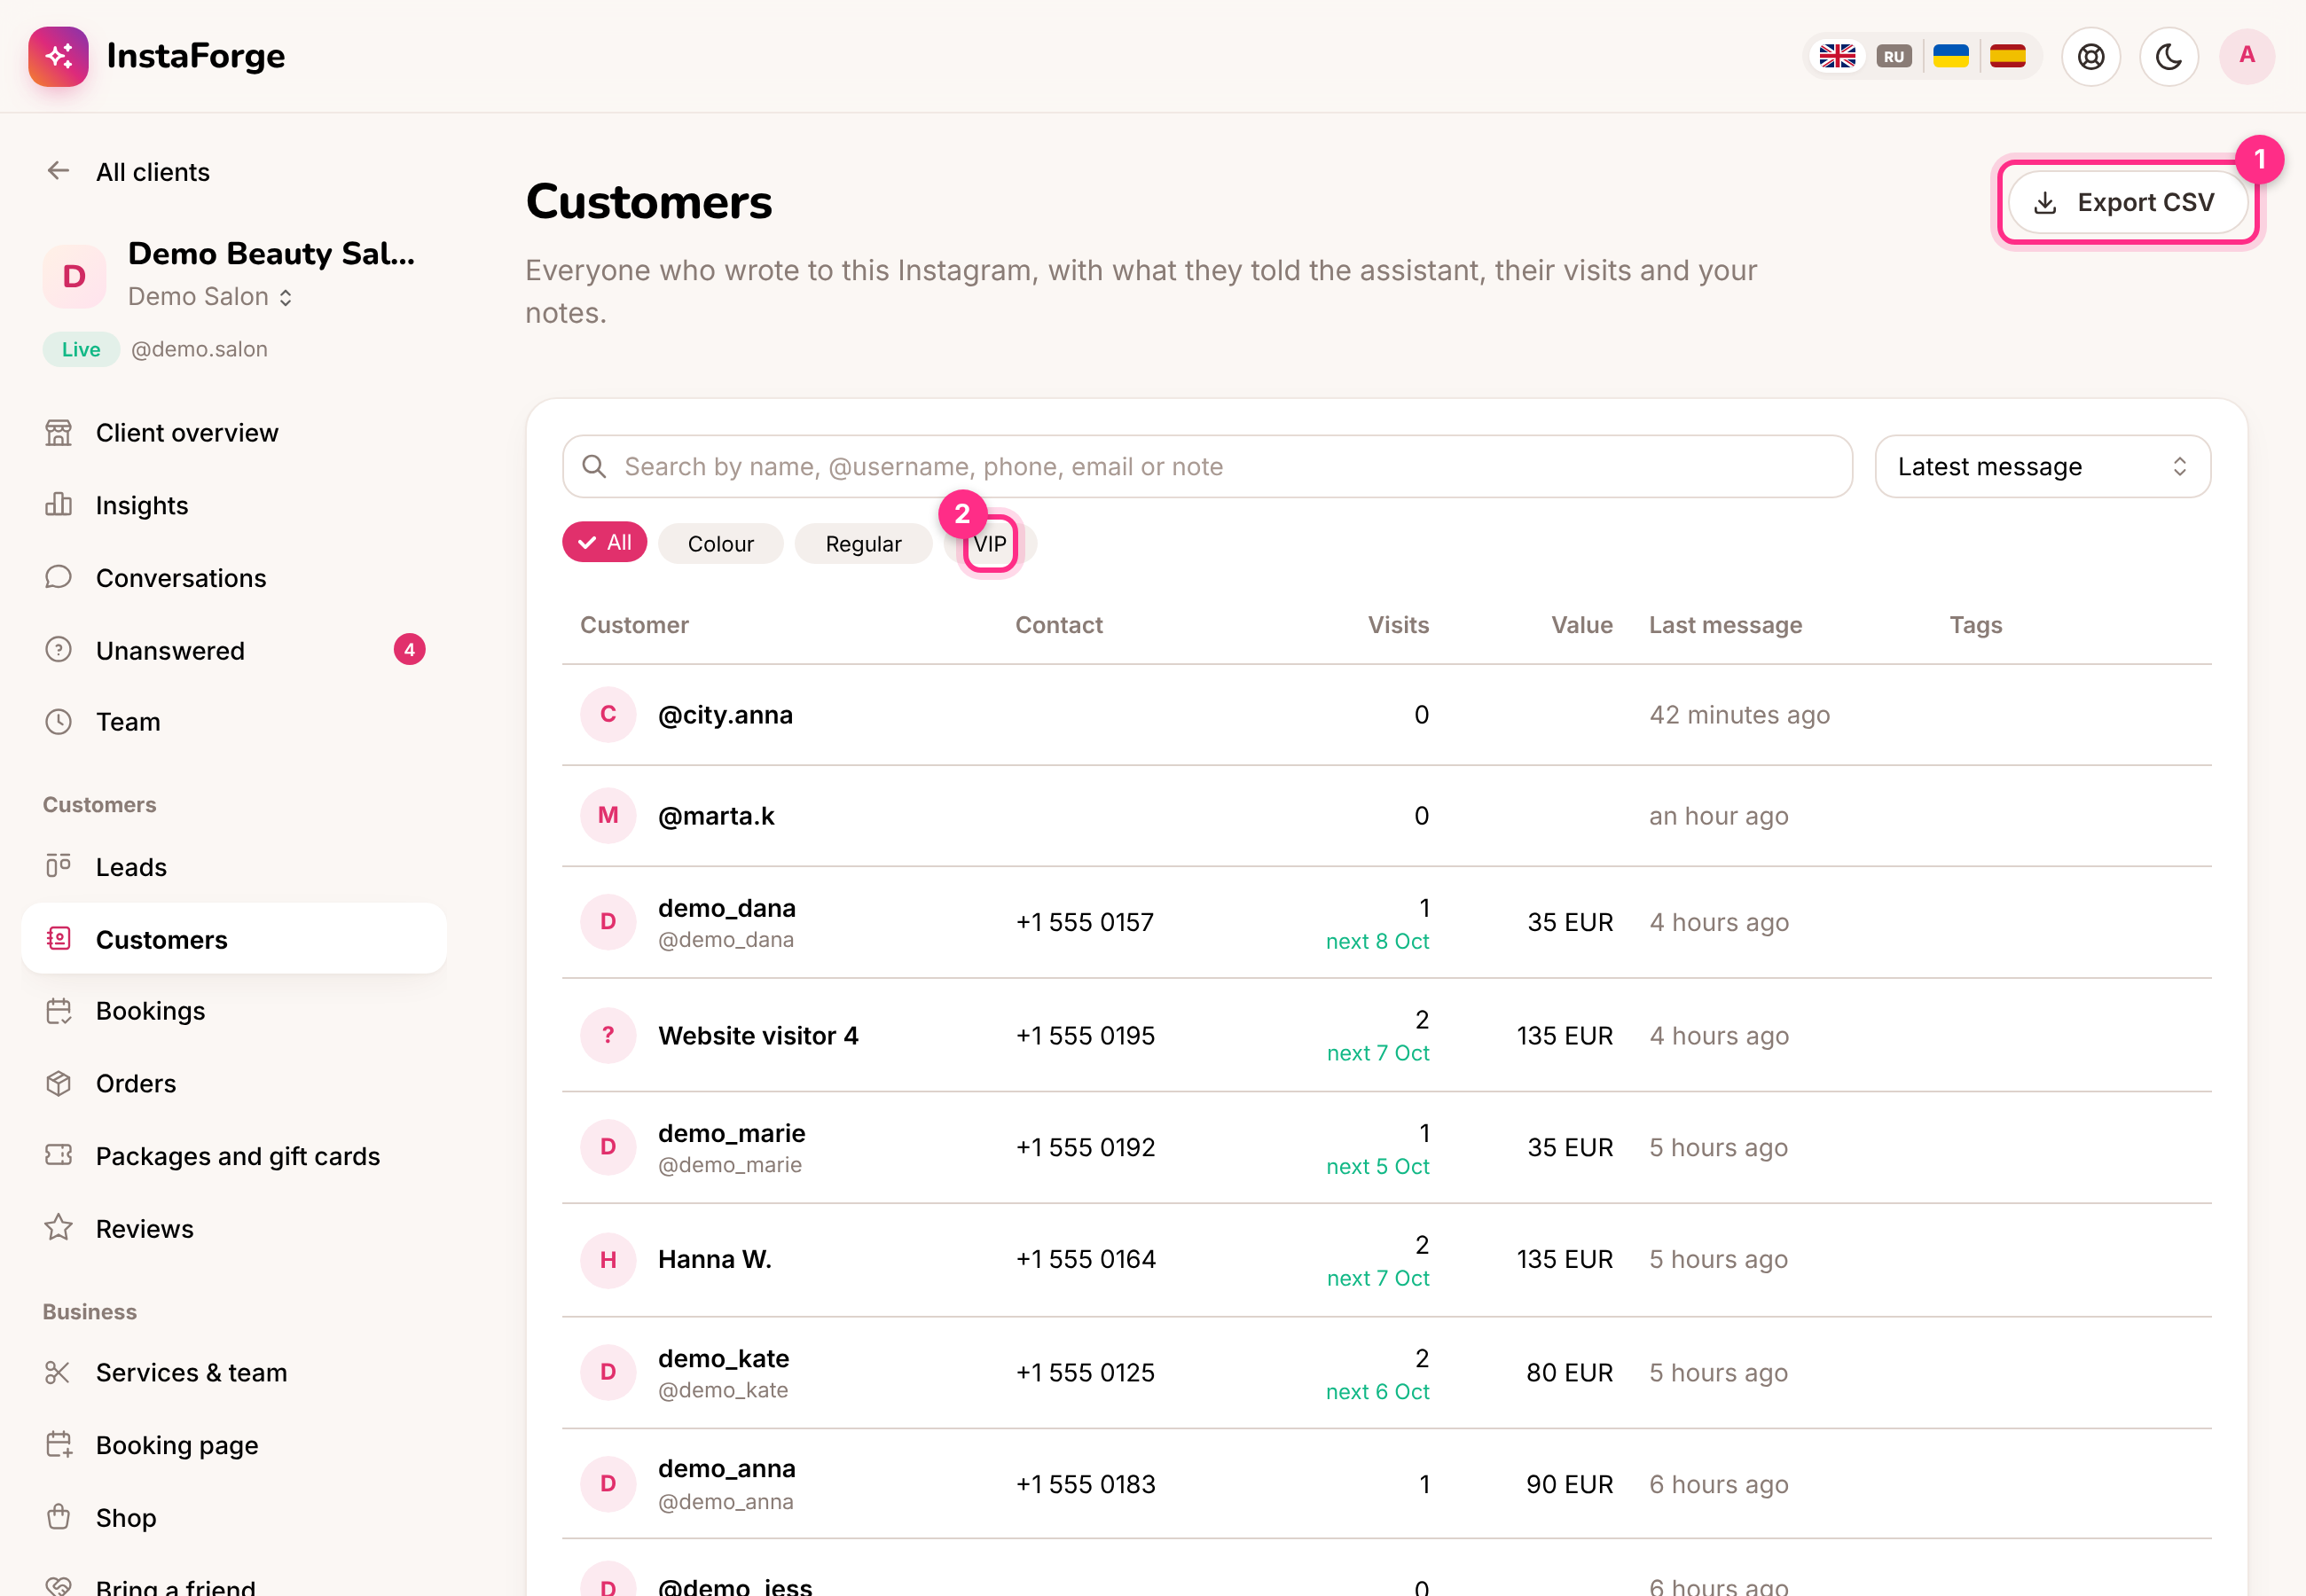Click Hanna W. avatar circle

[x=608, y=1260]
